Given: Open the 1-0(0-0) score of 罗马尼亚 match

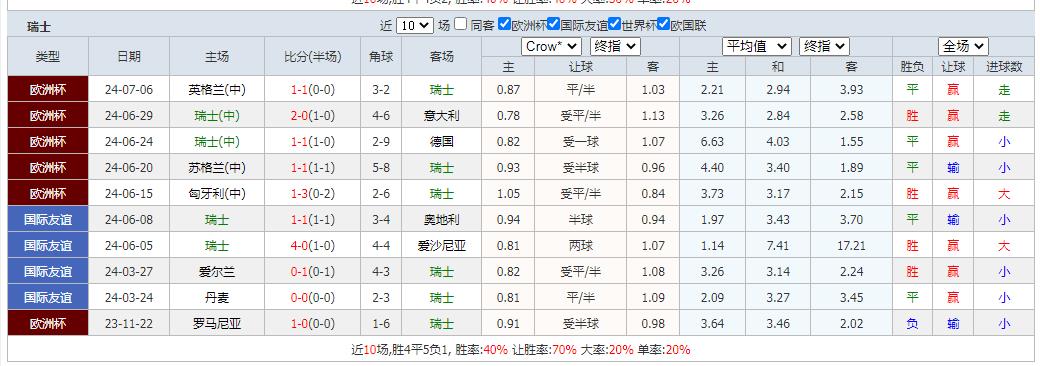Looking at the screenshot, I should [312, 324].
